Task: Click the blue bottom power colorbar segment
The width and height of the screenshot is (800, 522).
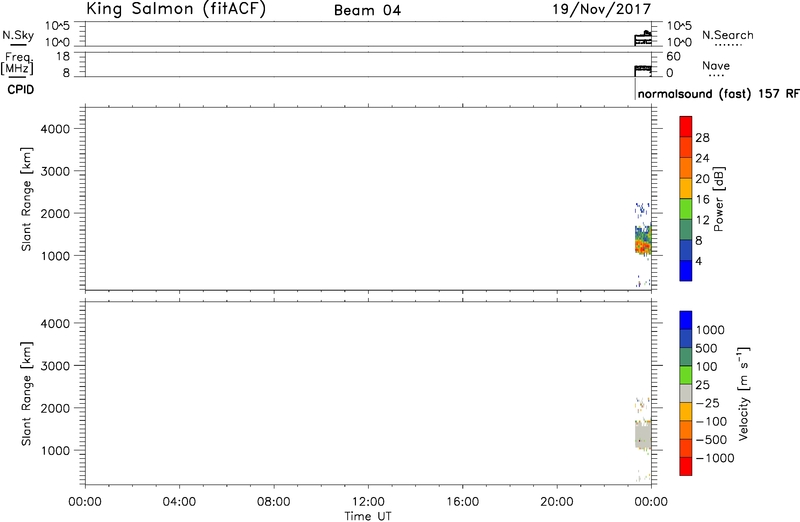Action: pyautogui.click(x=686, y=270)
